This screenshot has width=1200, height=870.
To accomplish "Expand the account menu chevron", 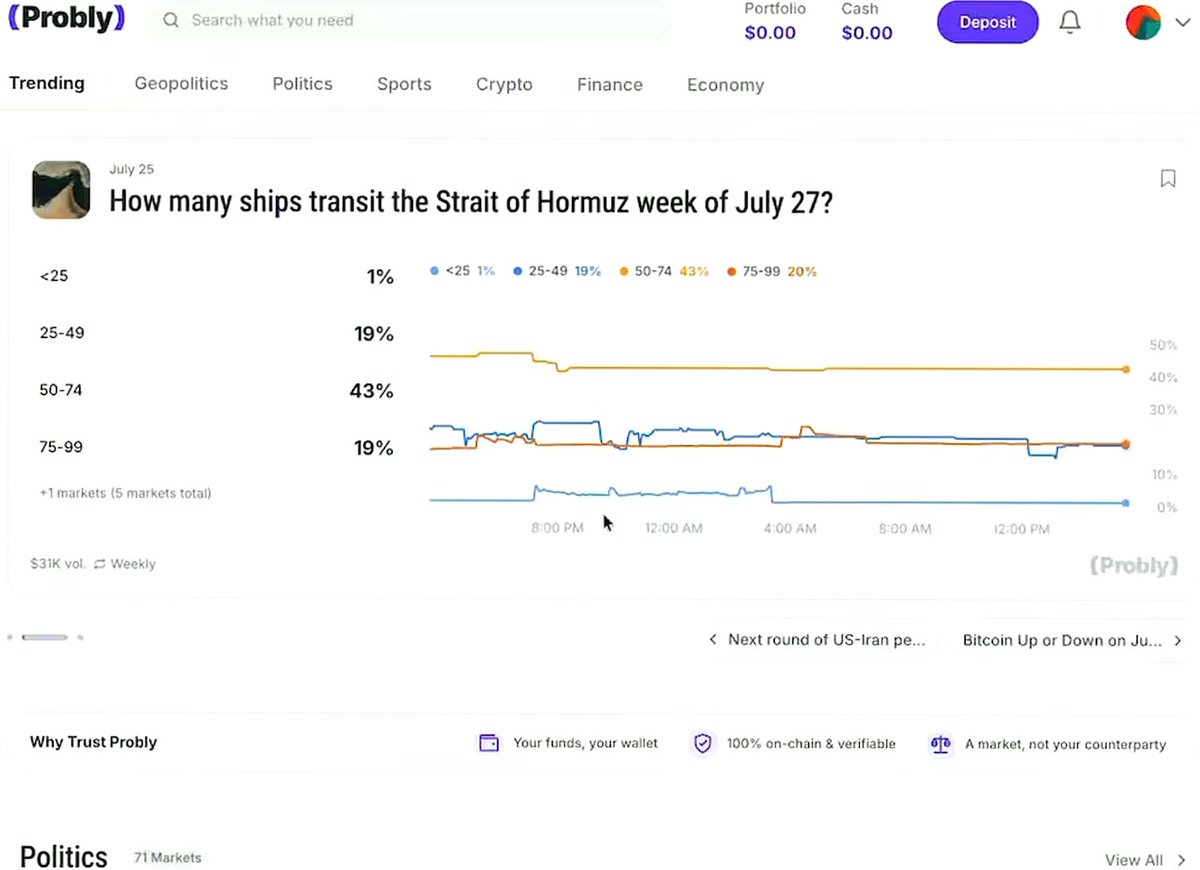I will 1181,23.
